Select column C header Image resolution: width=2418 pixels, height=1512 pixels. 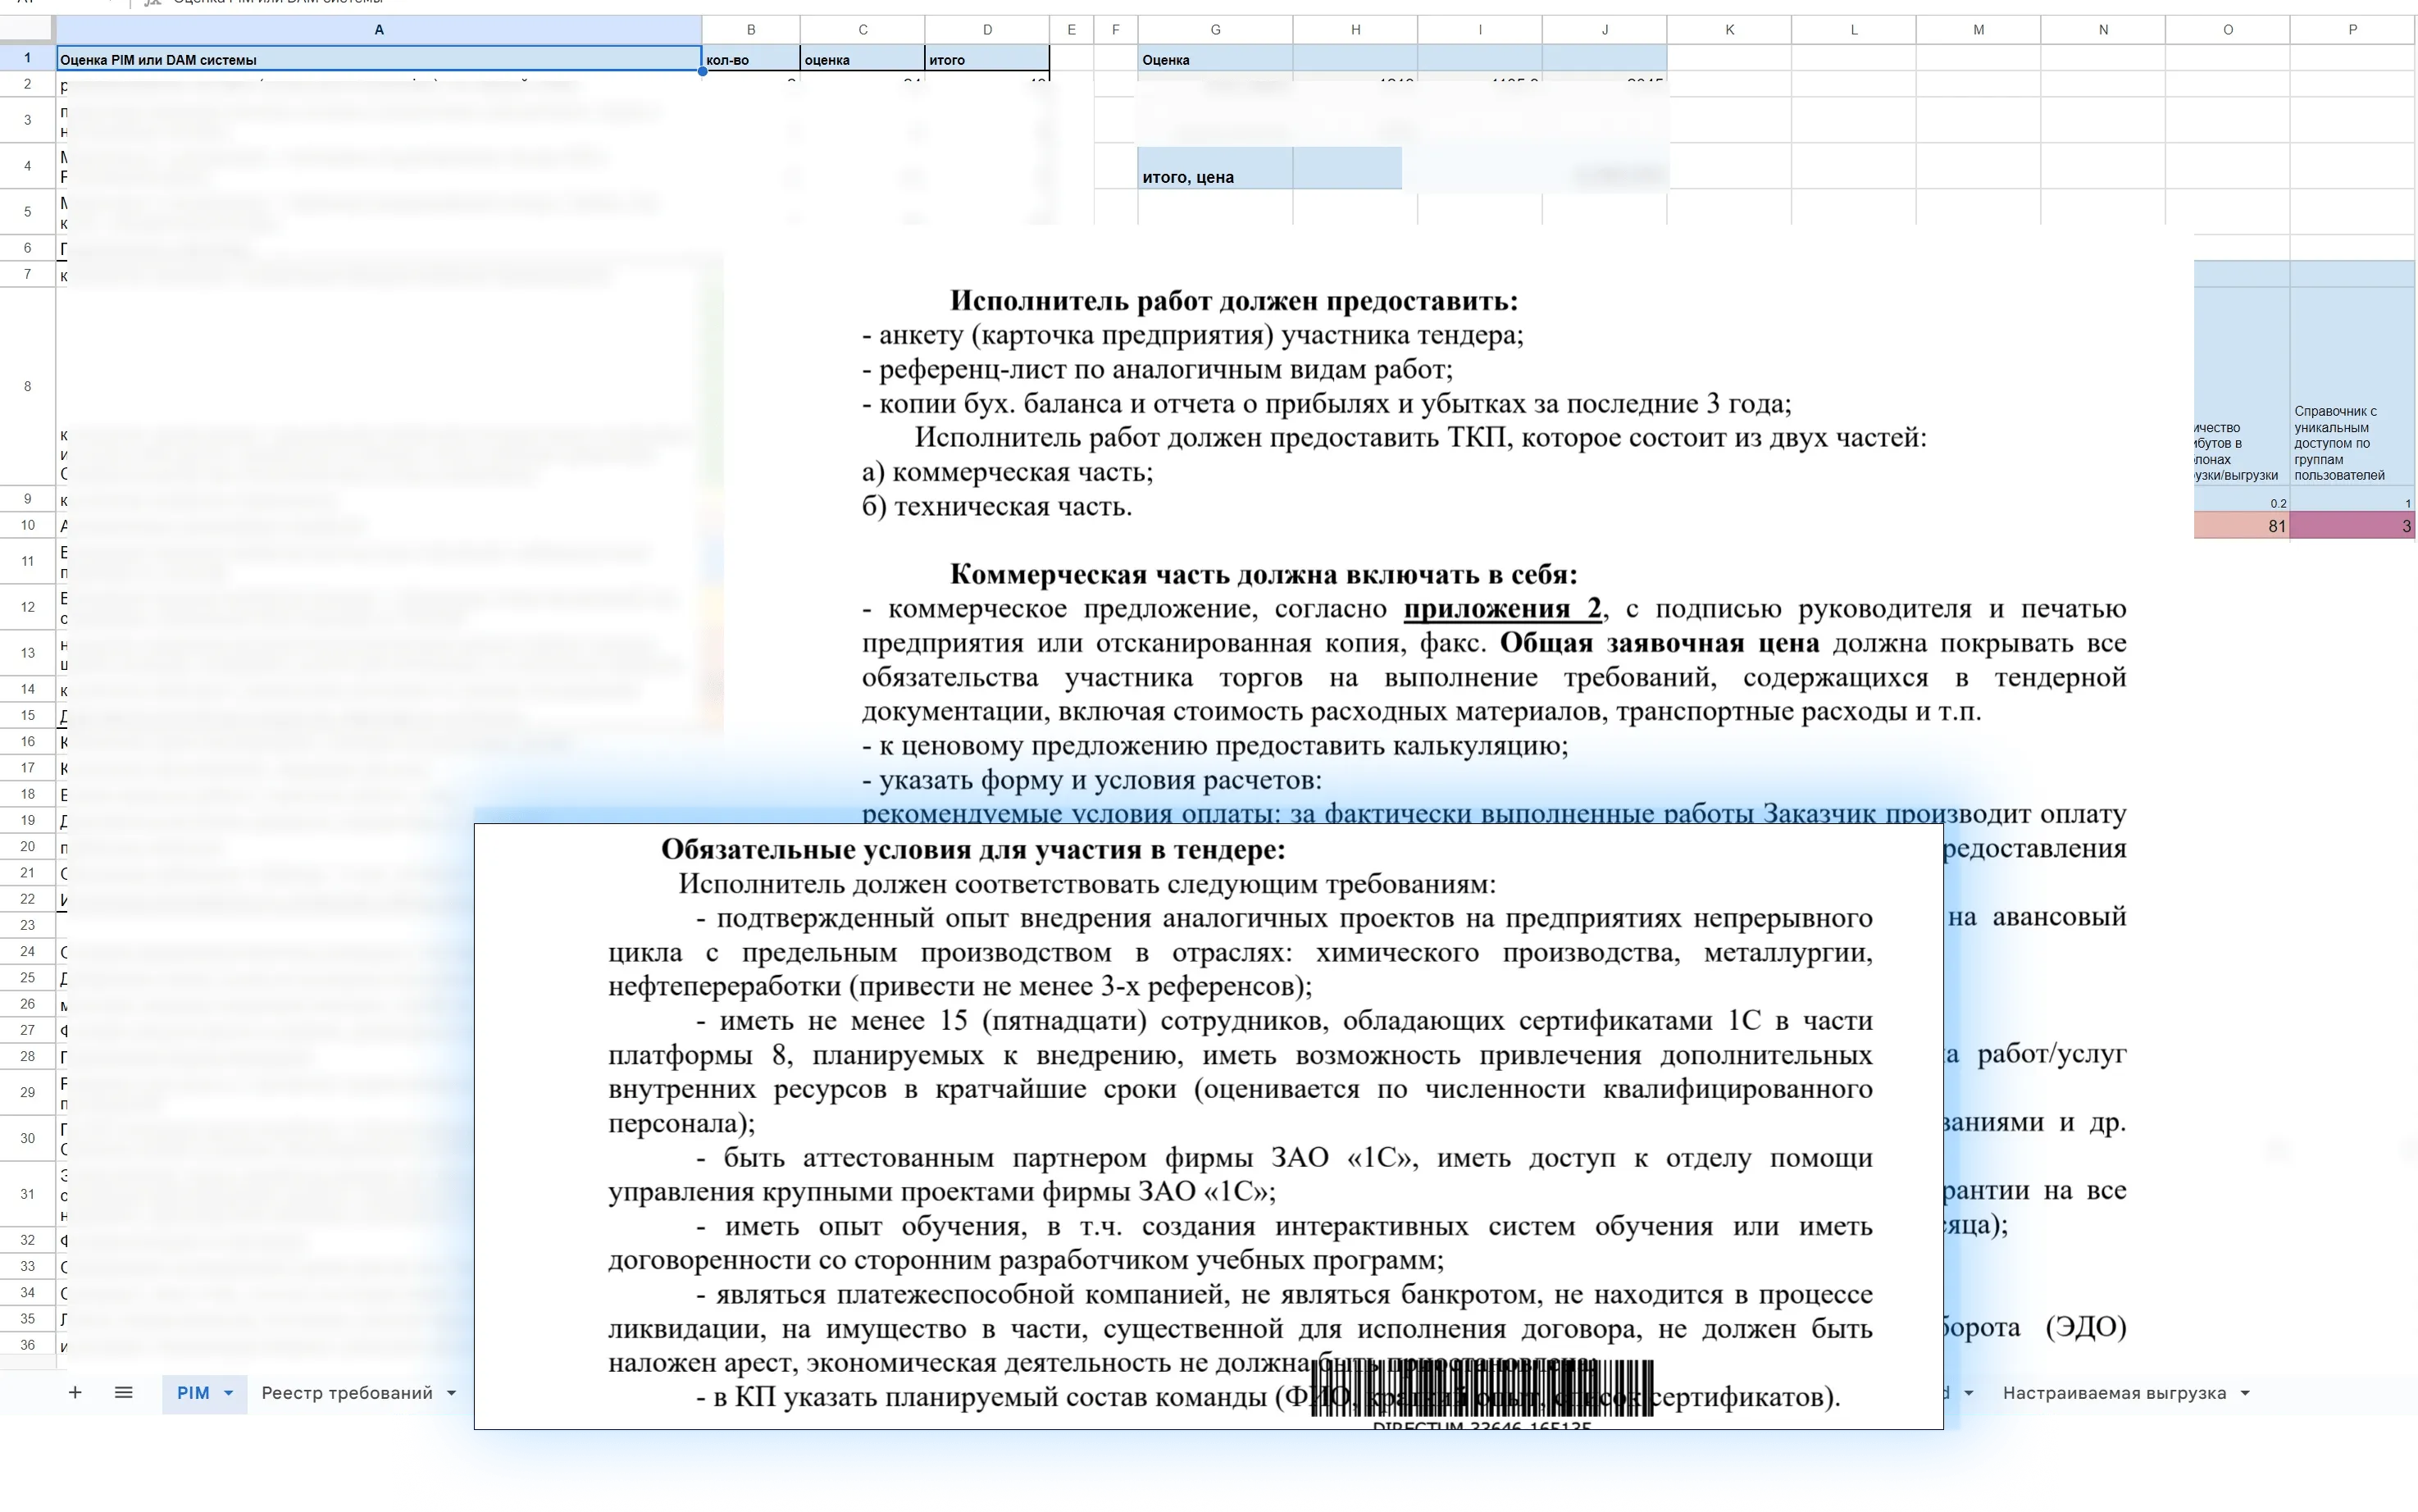[x=862, y=30]
